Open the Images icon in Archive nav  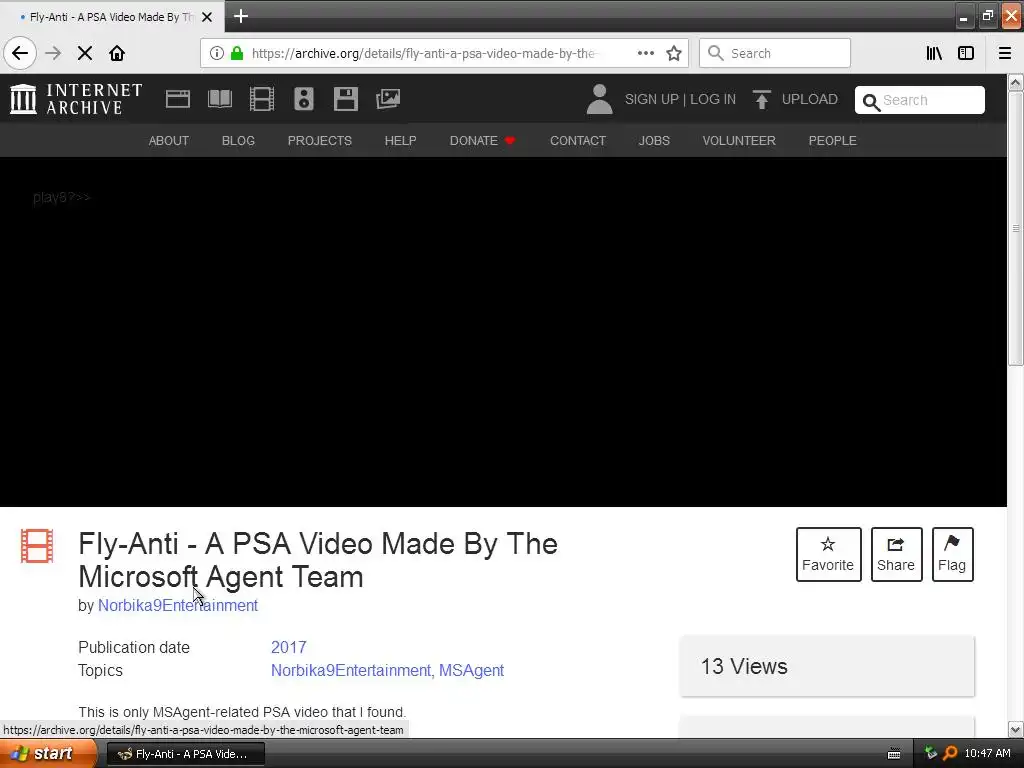click(388, 99)
